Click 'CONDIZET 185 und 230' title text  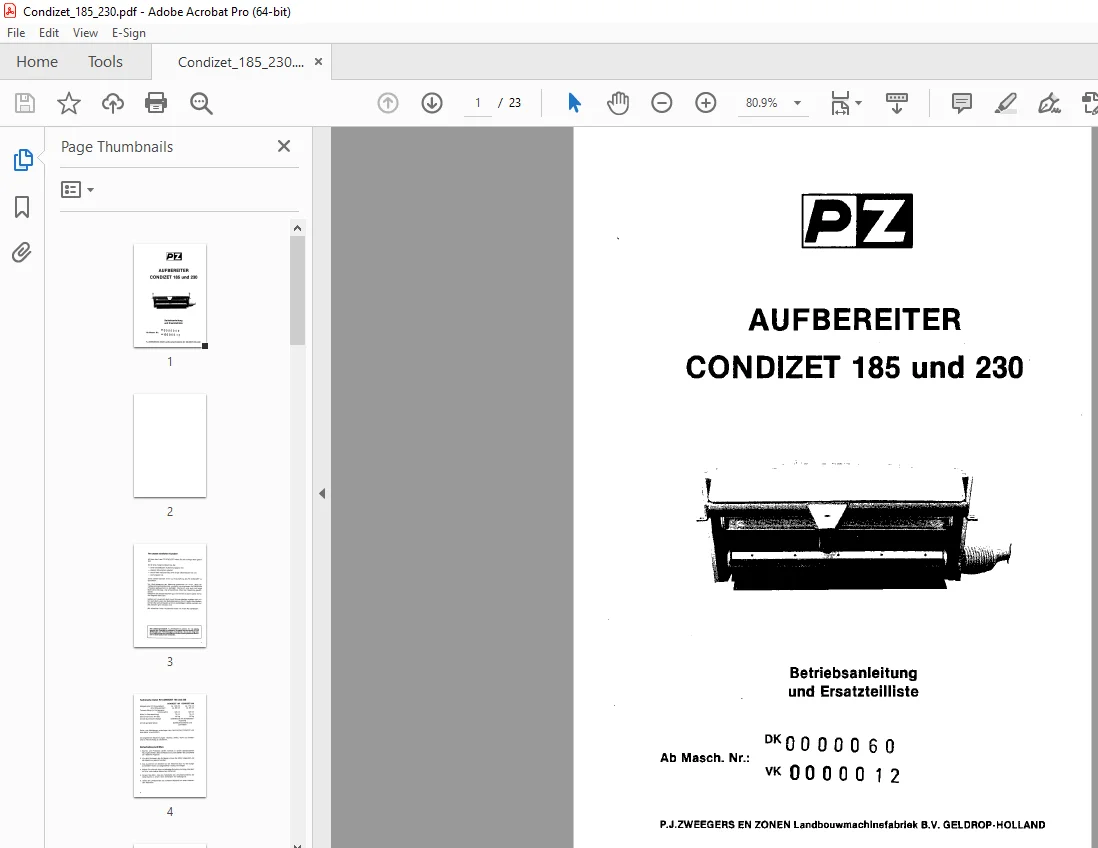point(854,368)
